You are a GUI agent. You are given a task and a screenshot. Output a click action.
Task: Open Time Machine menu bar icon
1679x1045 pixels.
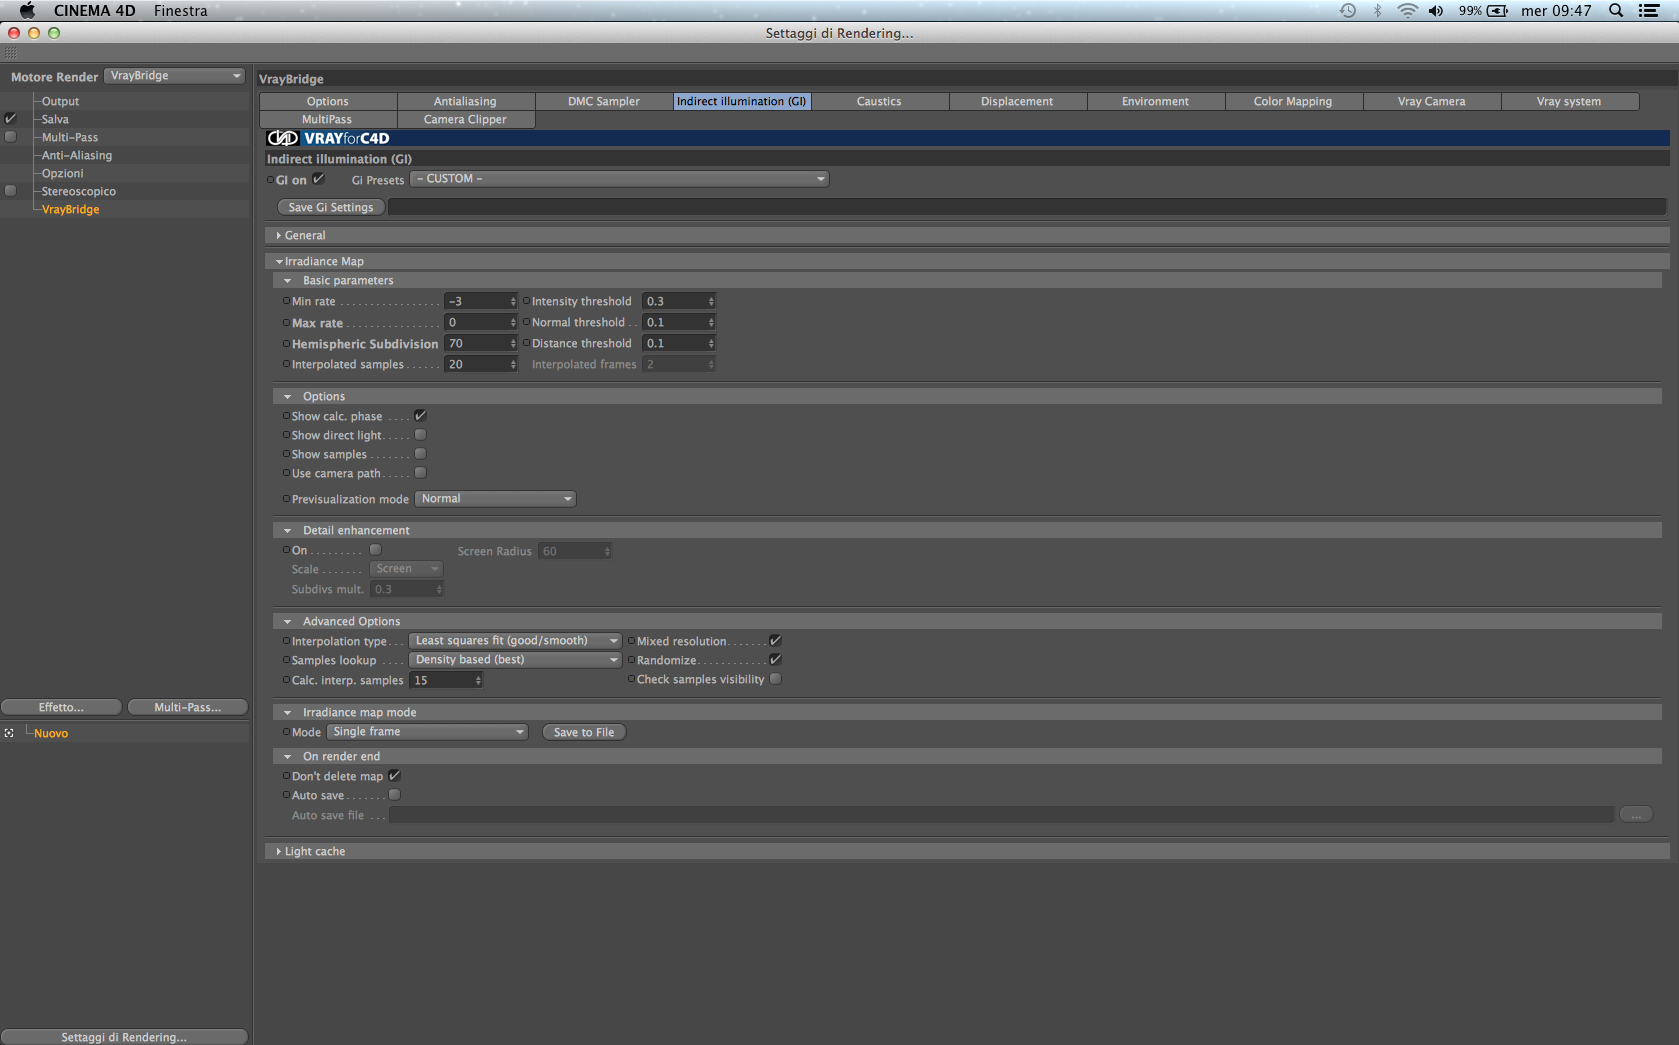(1348, 11)
